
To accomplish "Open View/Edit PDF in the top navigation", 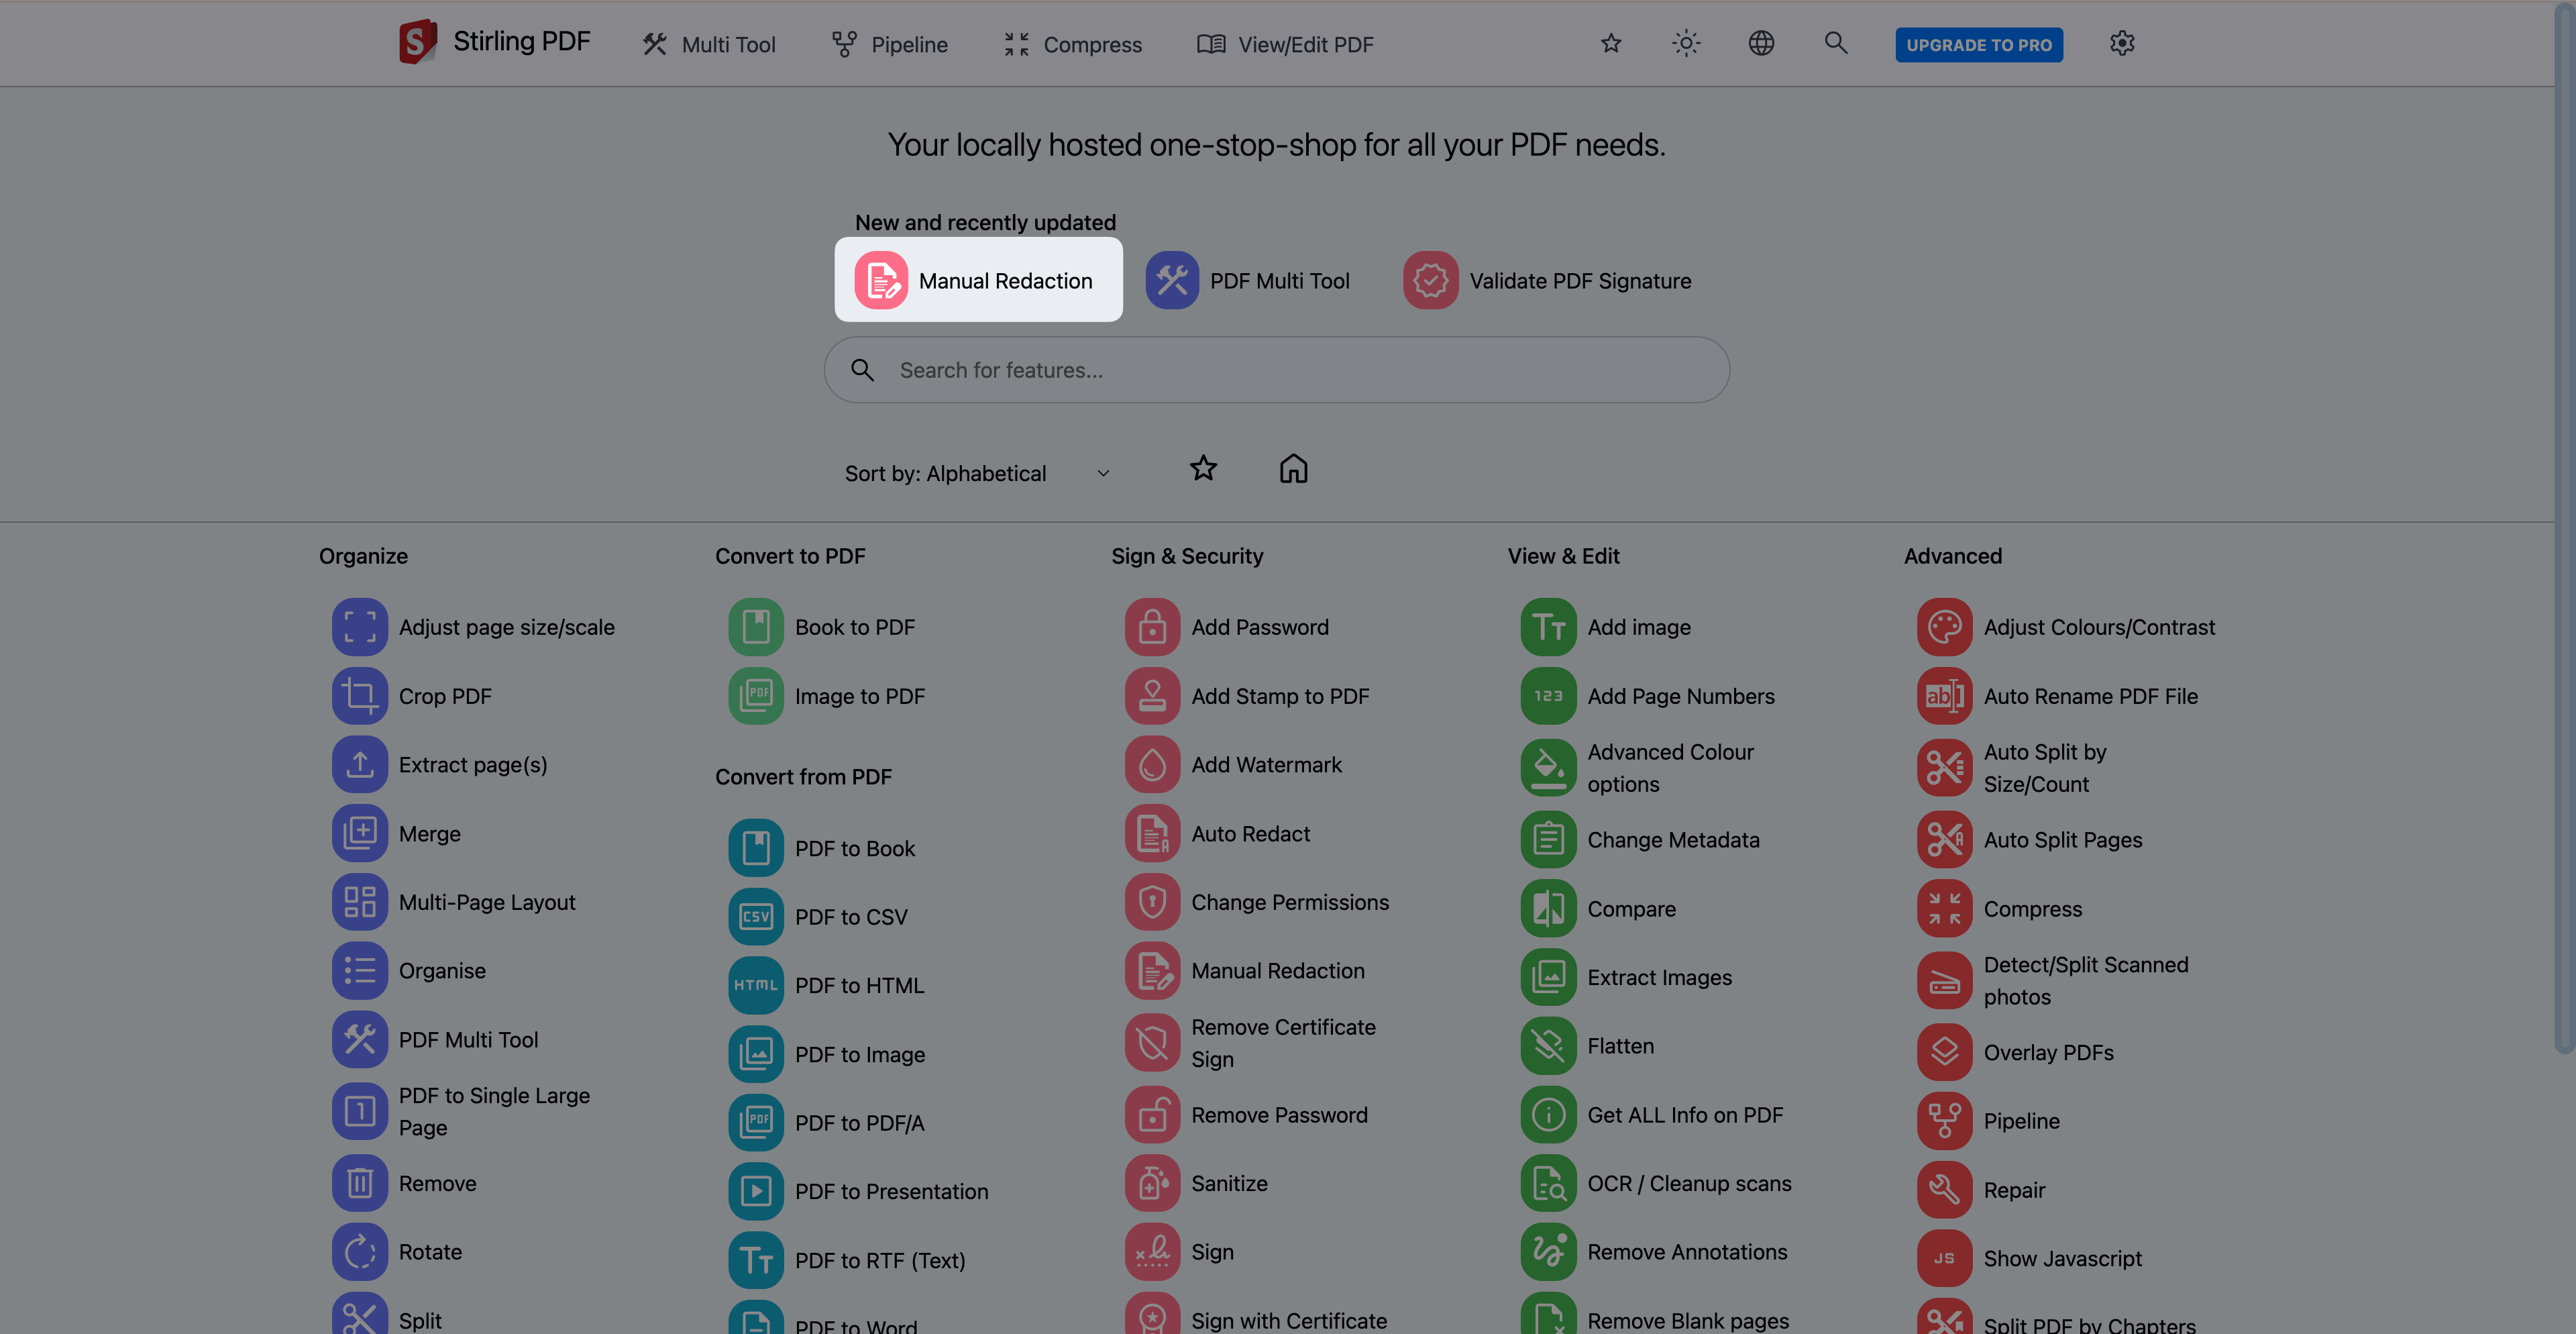I will pos(1285,45).
